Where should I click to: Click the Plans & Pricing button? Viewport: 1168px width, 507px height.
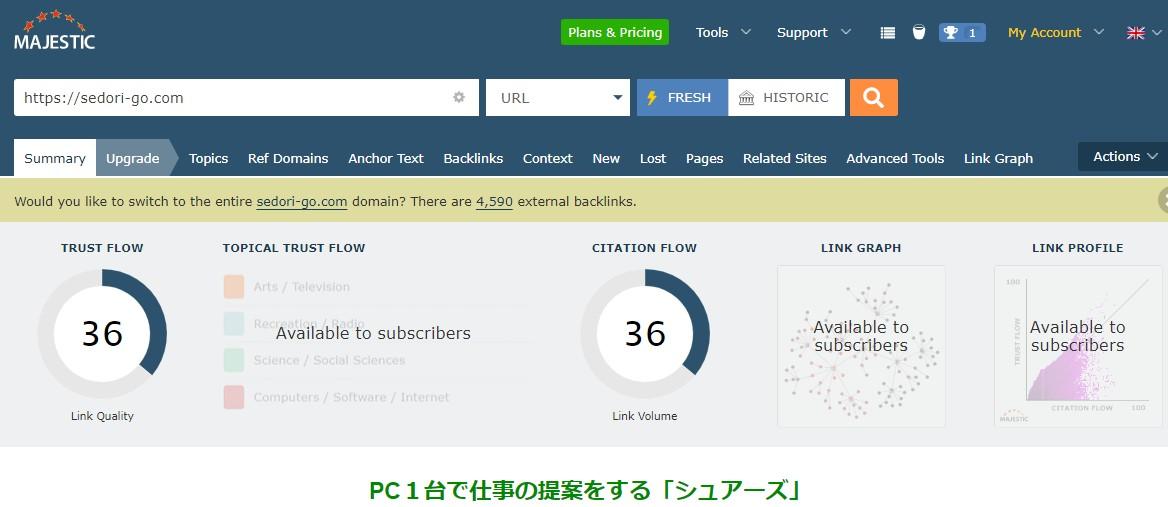click(x=614, y=33)
